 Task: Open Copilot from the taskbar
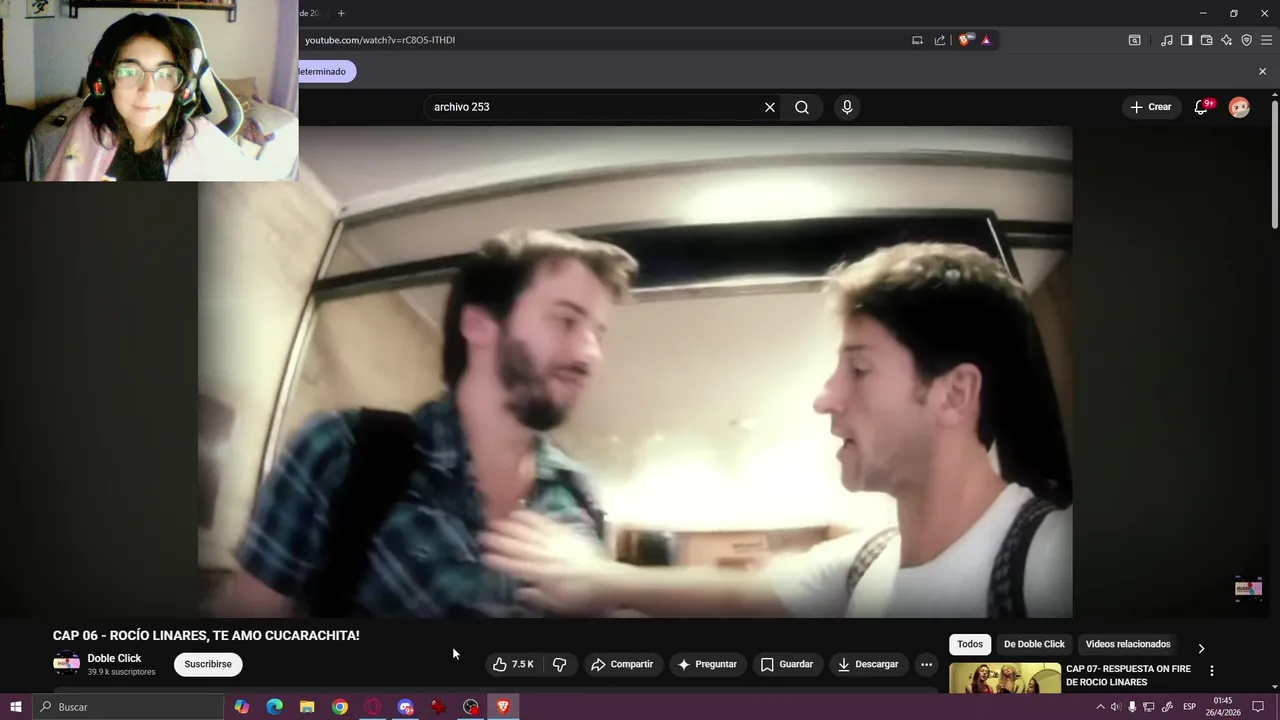click(x=242, y=707)
